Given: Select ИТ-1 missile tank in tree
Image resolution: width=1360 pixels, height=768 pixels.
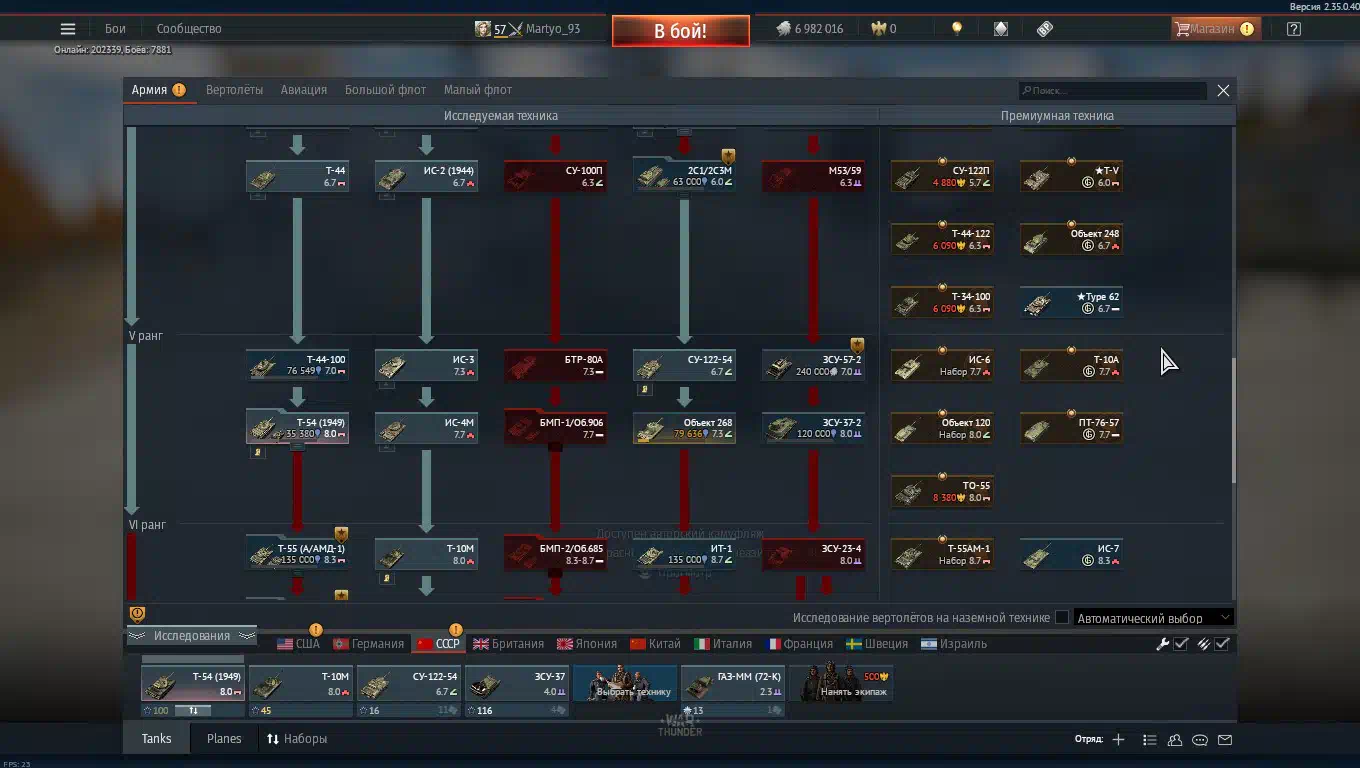Looking at the screenshot, I should pos(685,554).
